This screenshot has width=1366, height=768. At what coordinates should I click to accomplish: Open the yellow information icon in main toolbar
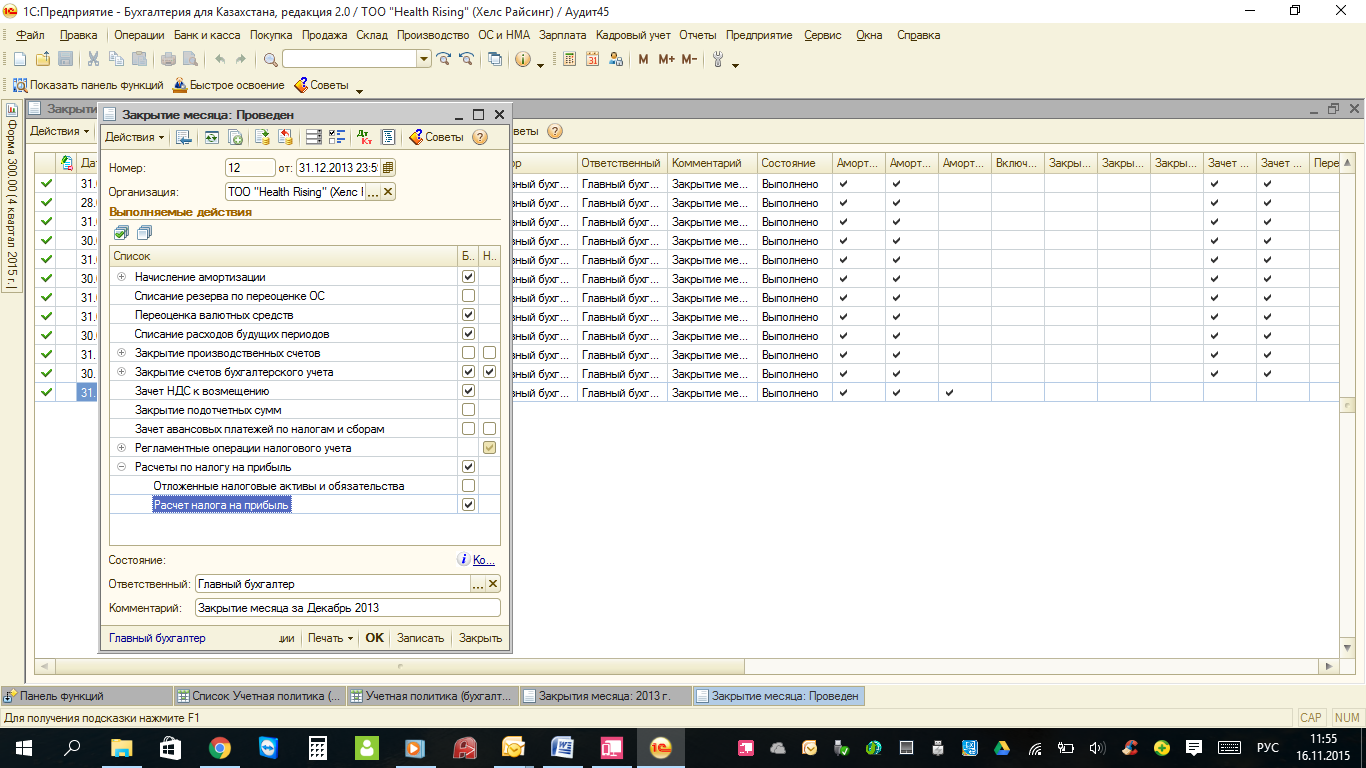point(523,59)
